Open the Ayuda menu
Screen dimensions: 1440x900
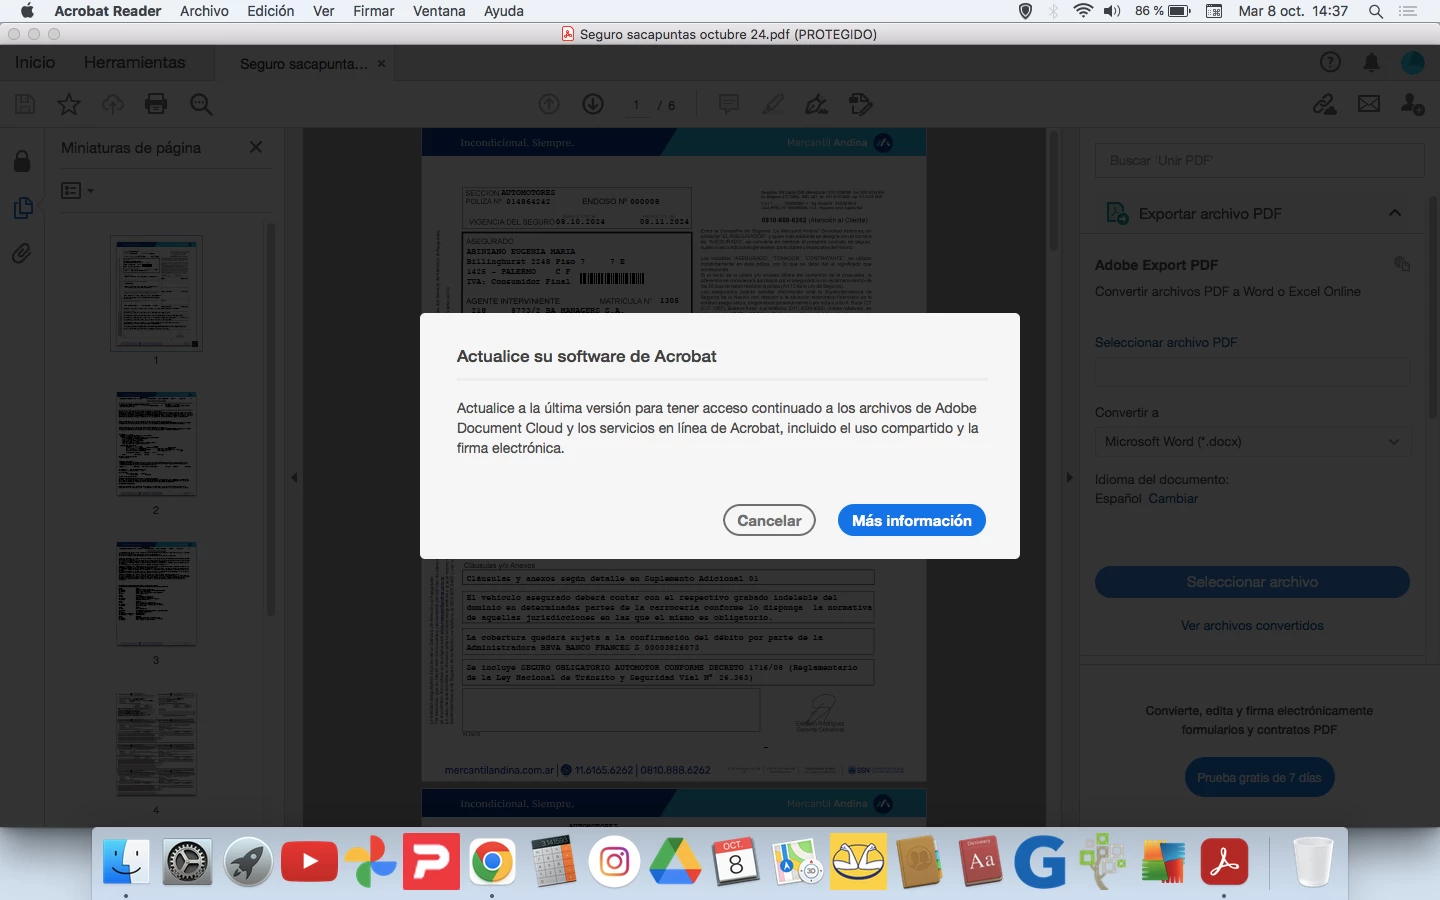(x=504, y=11)
